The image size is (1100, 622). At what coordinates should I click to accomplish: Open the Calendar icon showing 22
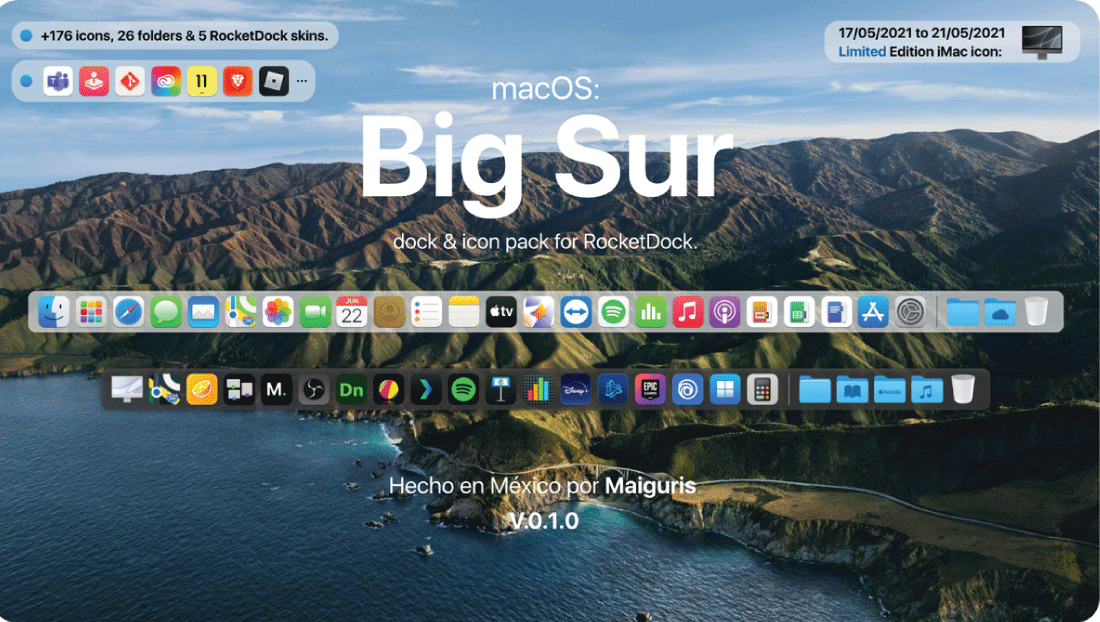click(352, 312)
